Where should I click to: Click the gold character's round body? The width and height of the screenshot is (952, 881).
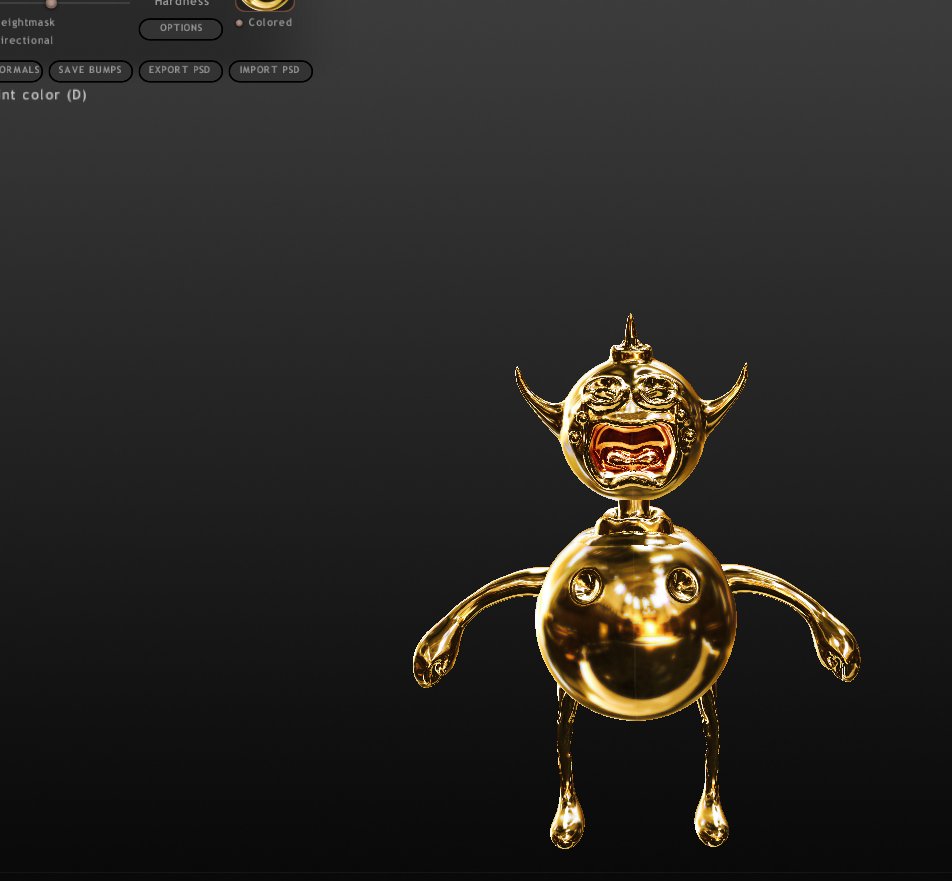pos(636,622)
